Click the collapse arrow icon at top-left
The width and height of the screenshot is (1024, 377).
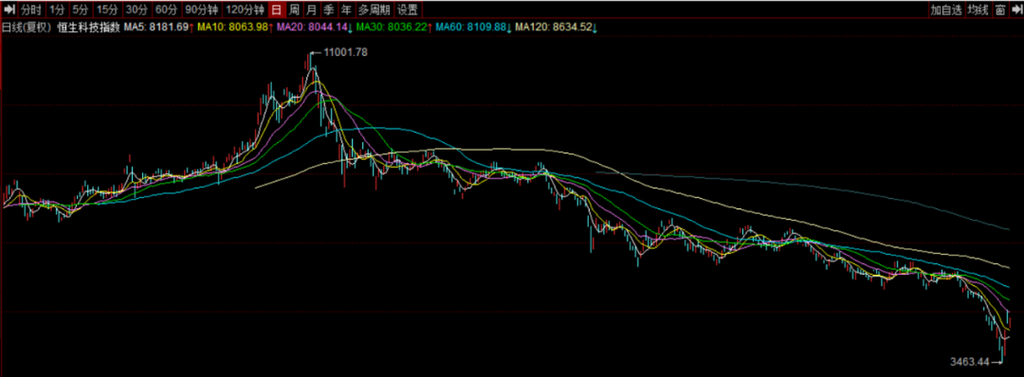9,9
